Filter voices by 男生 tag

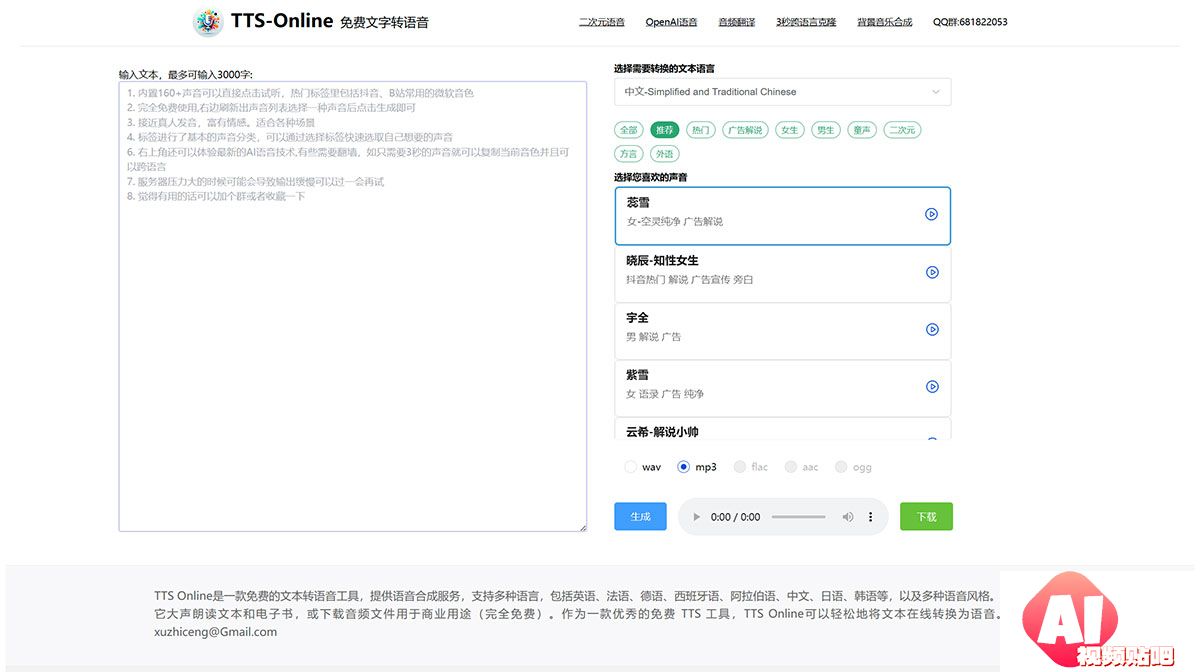tap(825, 130)
